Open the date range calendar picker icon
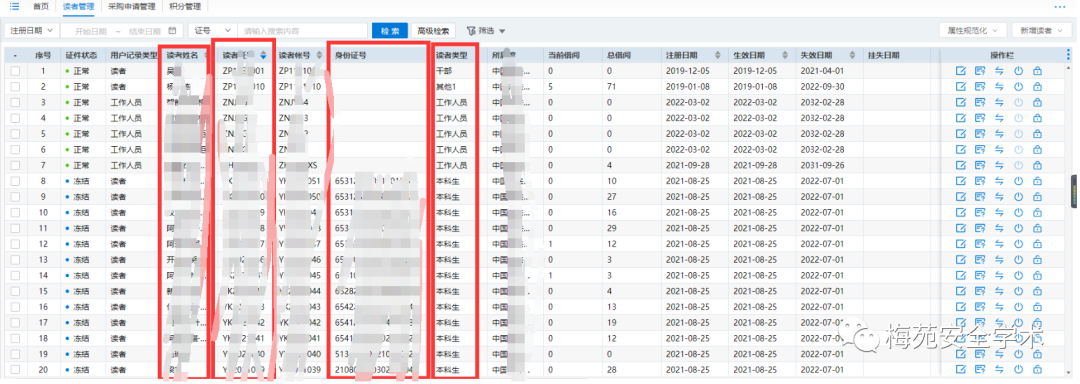The width and height of the screenshot is (1080, 384). [x=172, y=31]
